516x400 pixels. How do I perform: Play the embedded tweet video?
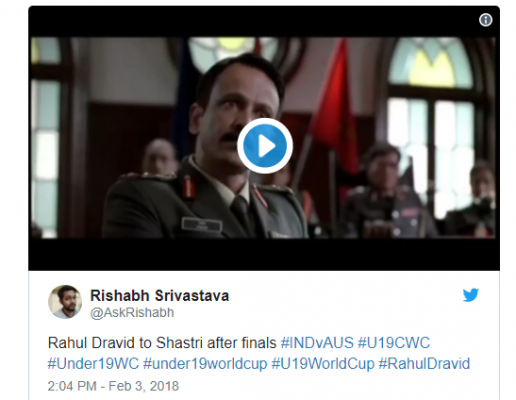click(265, 146)
